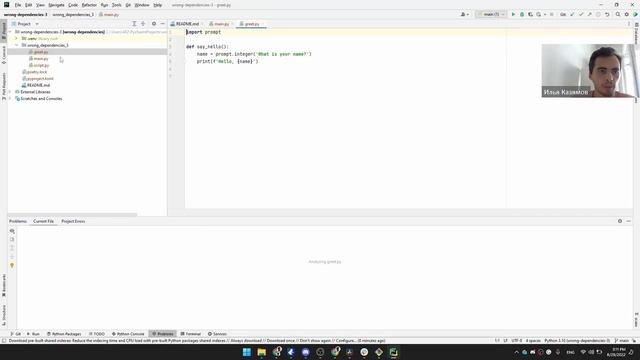Expand External Libraries node

(x=10, y=92)
